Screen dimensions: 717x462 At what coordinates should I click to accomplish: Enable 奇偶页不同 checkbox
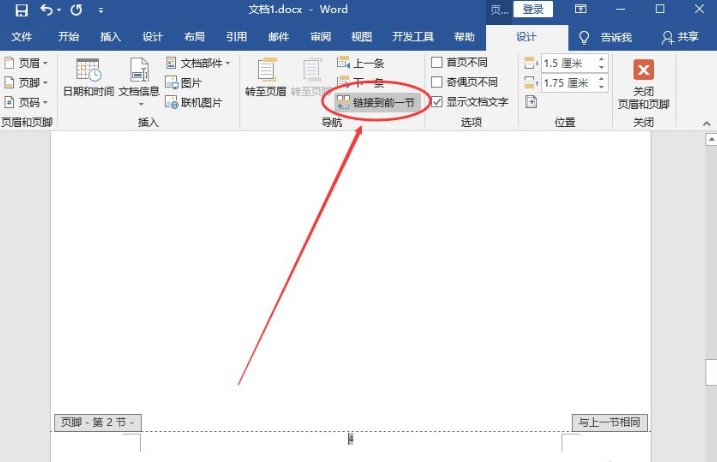pos(437,82)
